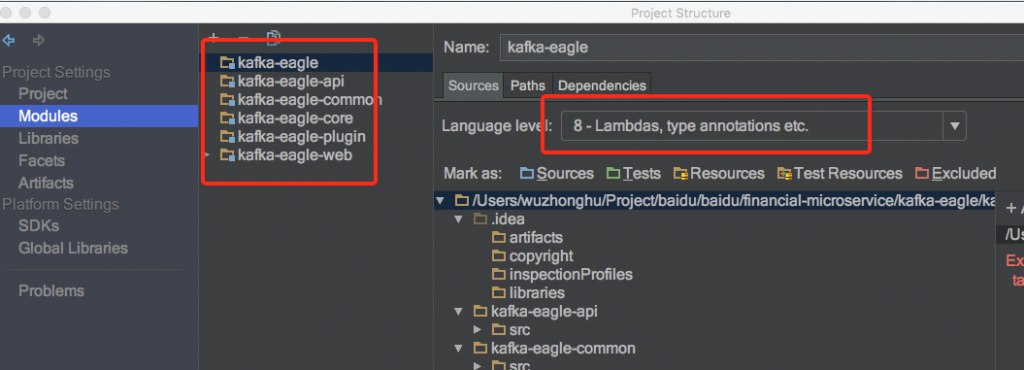Select Modules in Project Settings

pyautogui.click(x=99, y=116)
